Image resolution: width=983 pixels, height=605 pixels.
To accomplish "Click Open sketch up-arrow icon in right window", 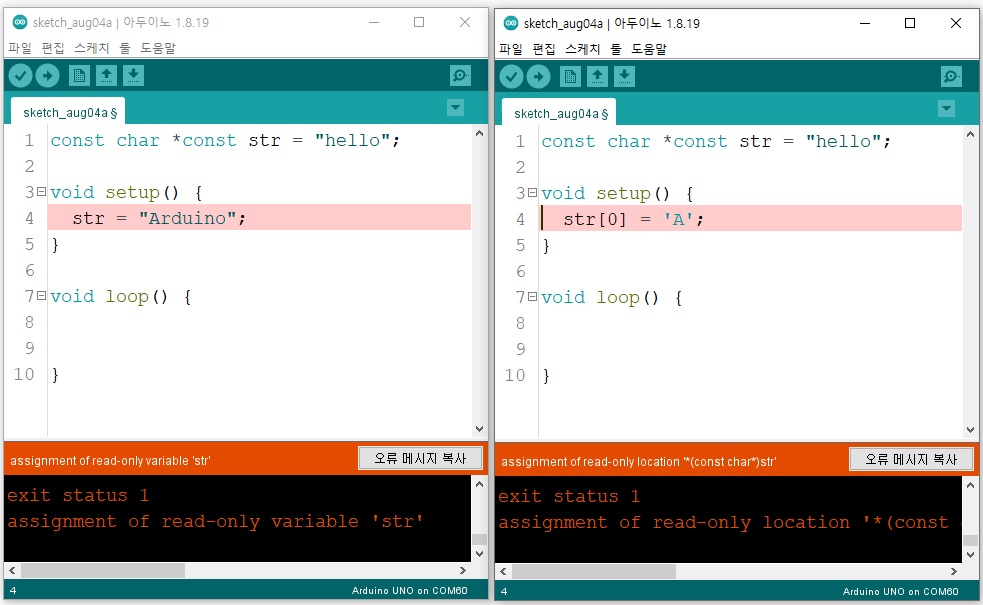I will click(597, 77).
